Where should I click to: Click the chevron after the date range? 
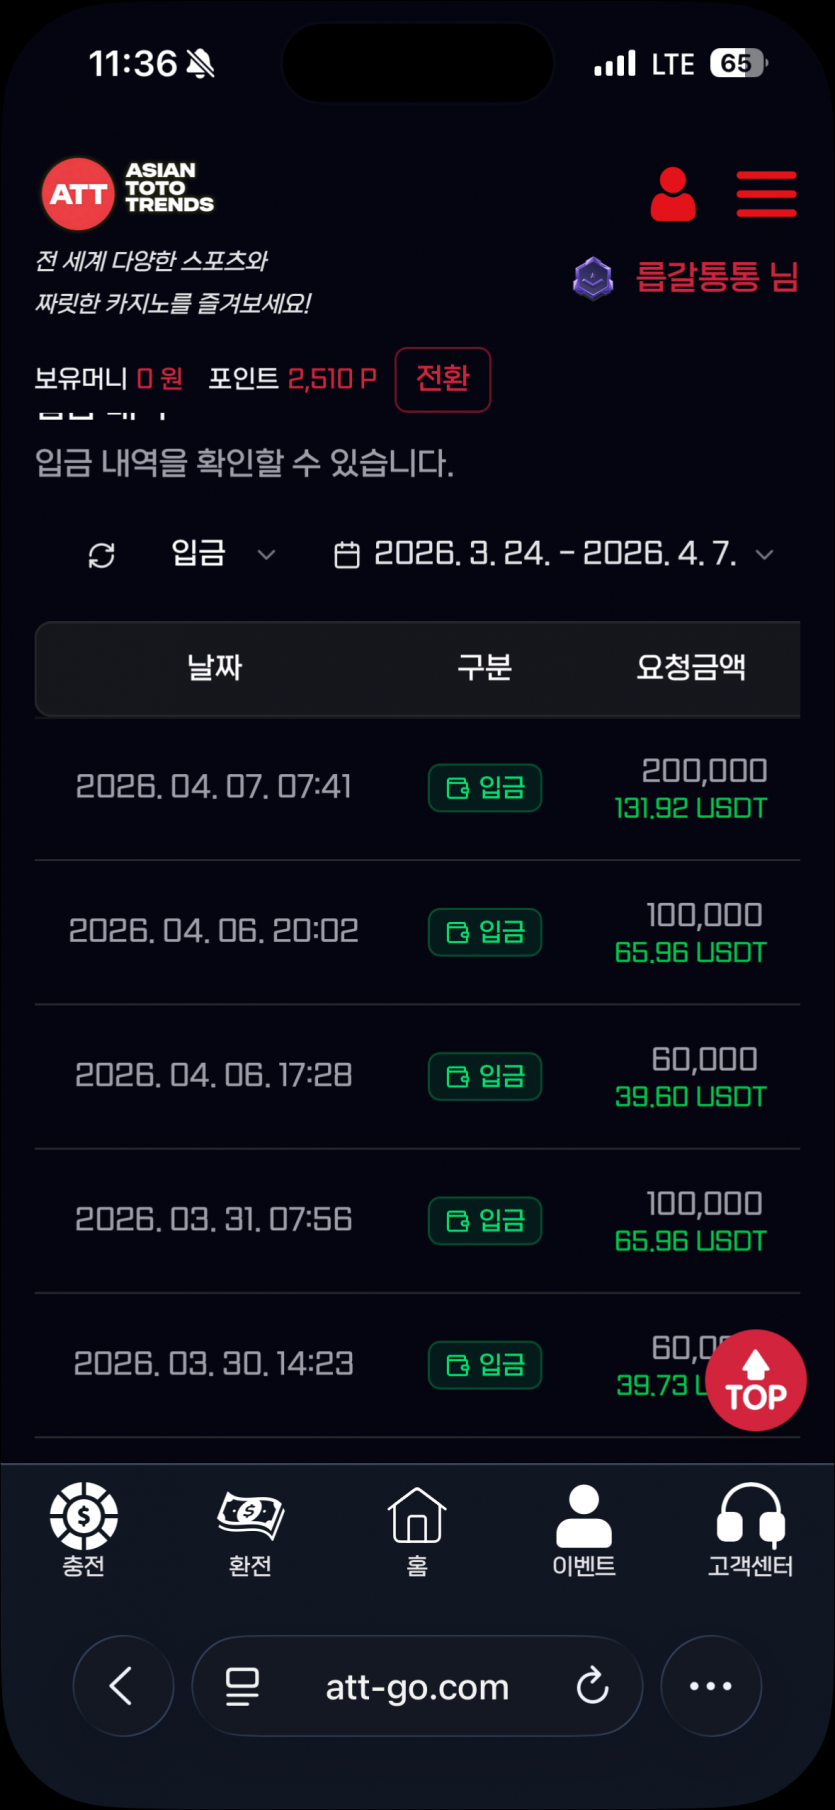coord(764,554)
